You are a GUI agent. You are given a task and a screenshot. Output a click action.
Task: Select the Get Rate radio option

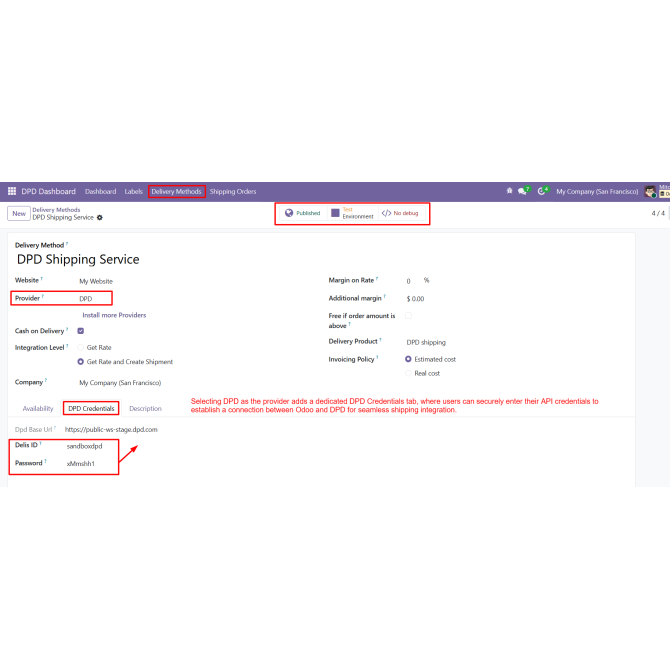point(80,347)
